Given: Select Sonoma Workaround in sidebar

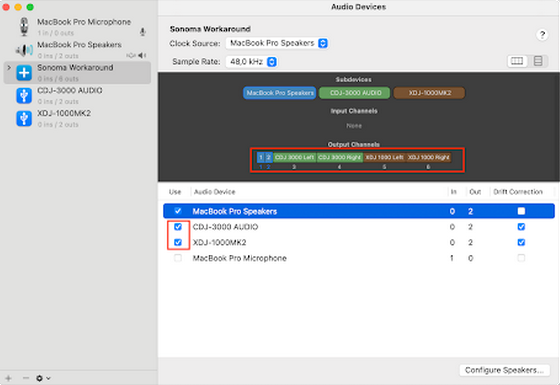Looking at the screenshot, I should pos(77,73).
